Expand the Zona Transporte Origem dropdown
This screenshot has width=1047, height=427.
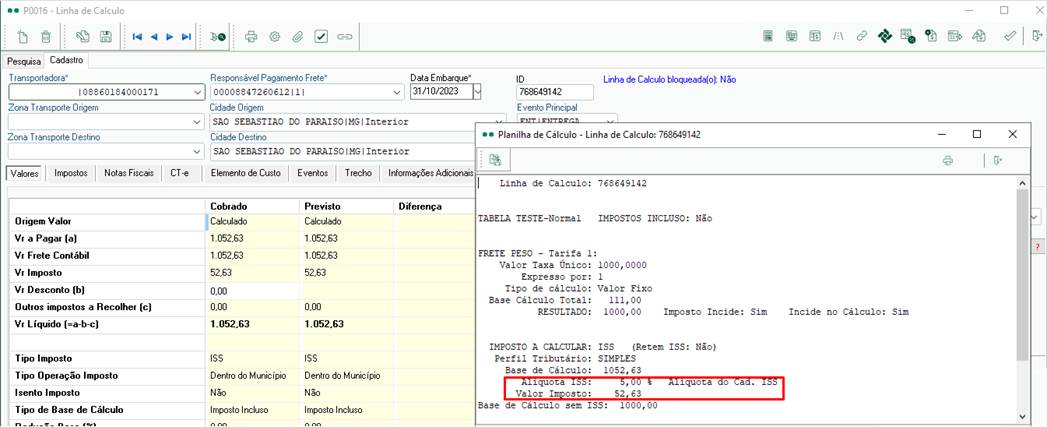click(x=197, y=122)
